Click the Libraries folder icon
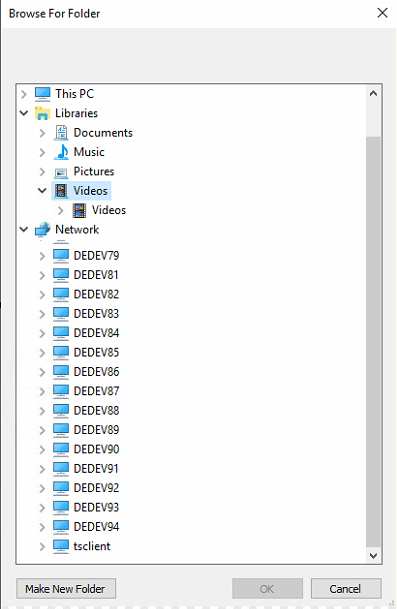The width and height of the screenshot is (397, 609). coord(42,113)
